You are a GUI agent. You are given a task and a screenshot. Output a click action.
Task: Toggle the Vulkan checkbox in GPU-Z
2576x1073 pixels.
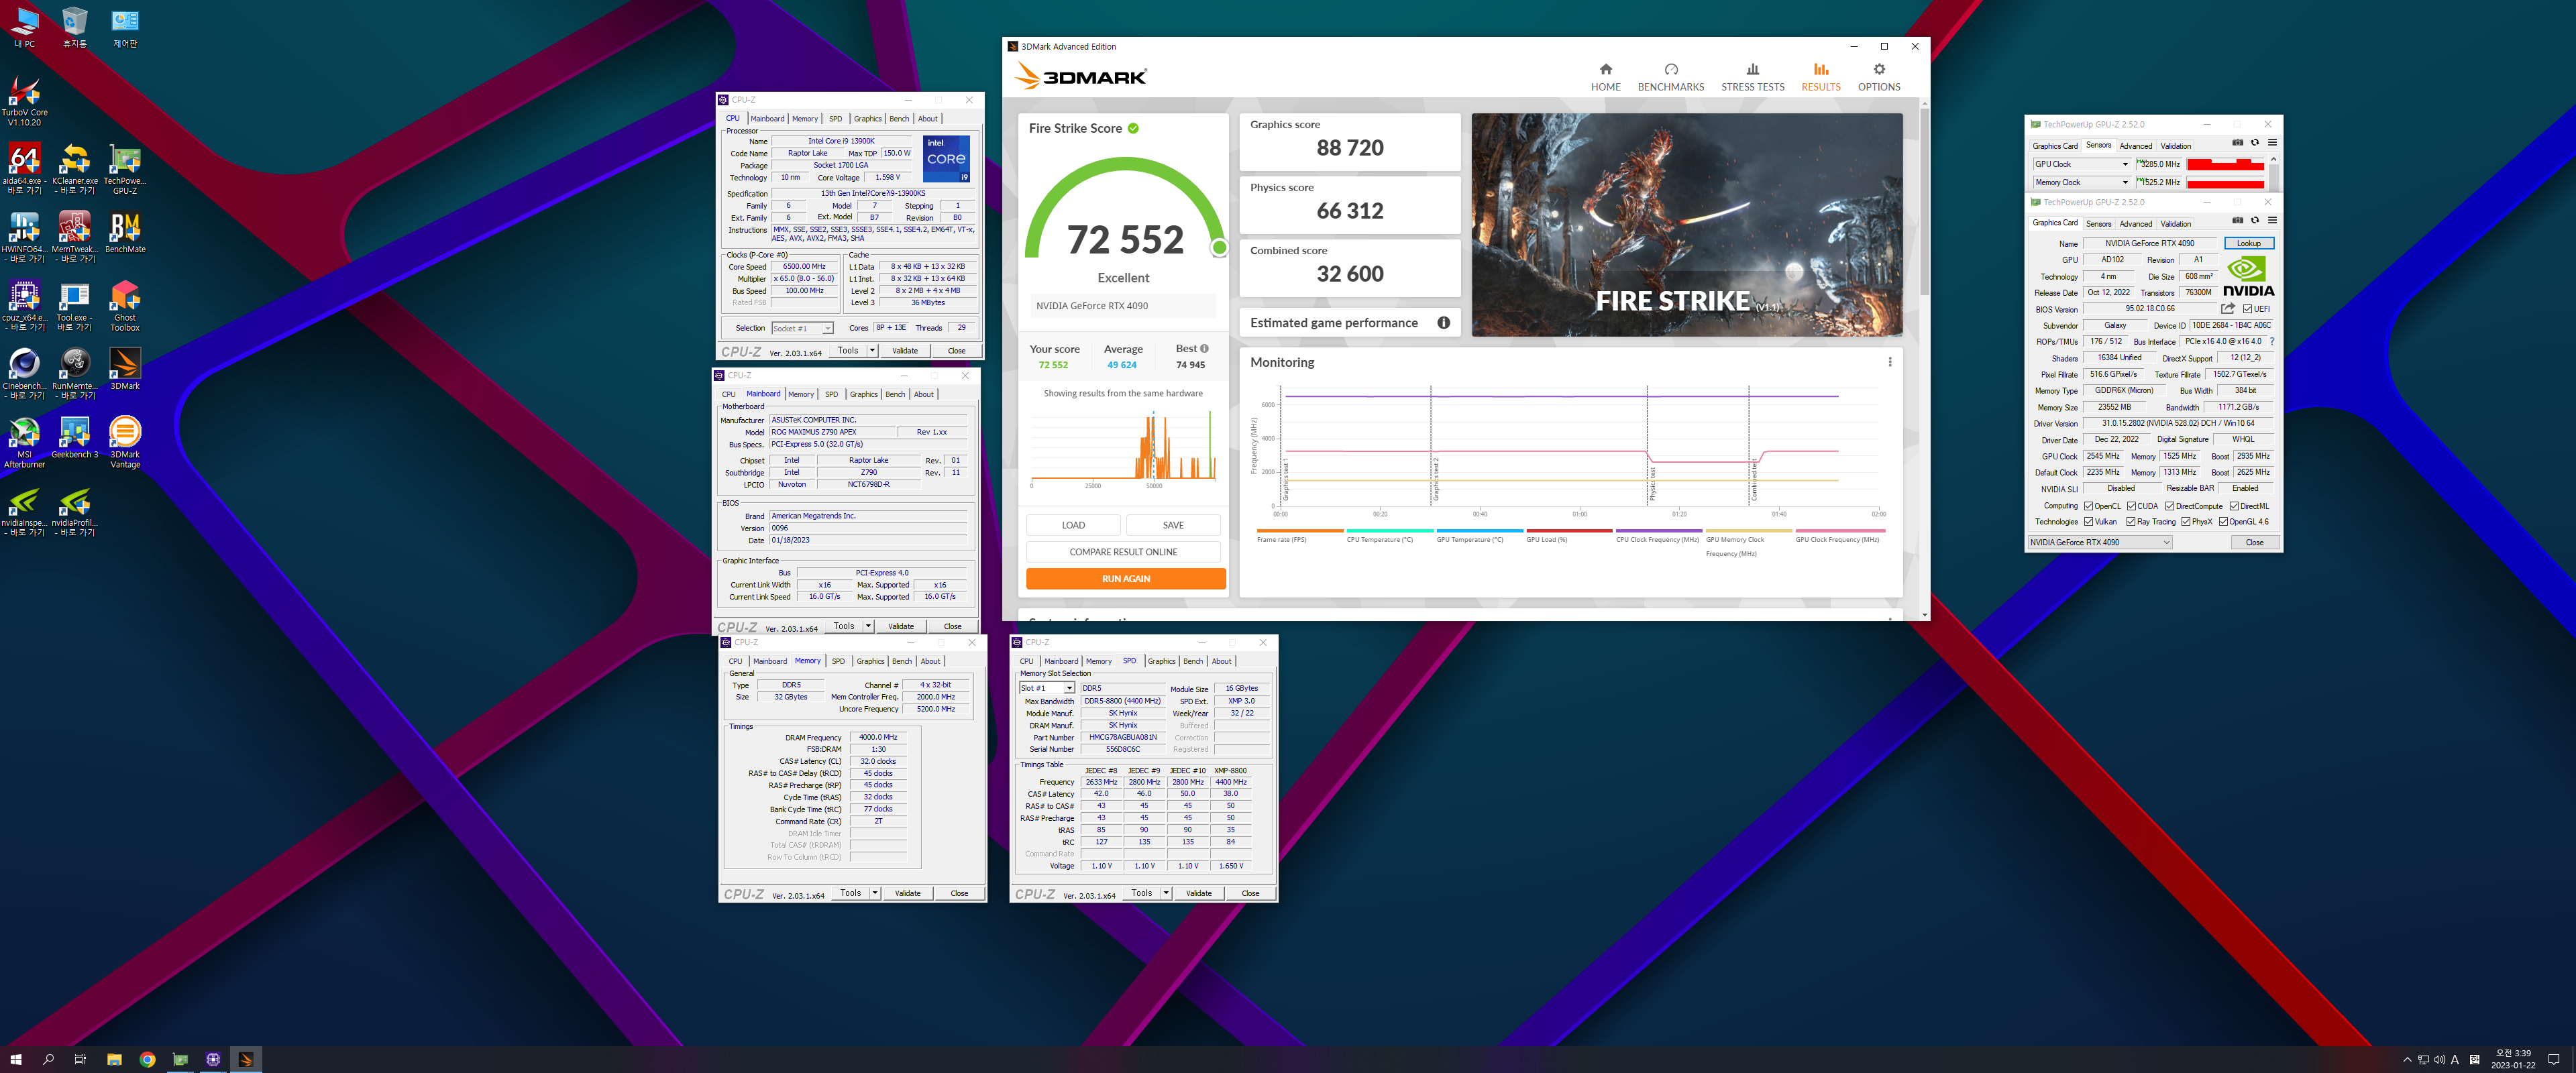click(x=2088, y=522)
